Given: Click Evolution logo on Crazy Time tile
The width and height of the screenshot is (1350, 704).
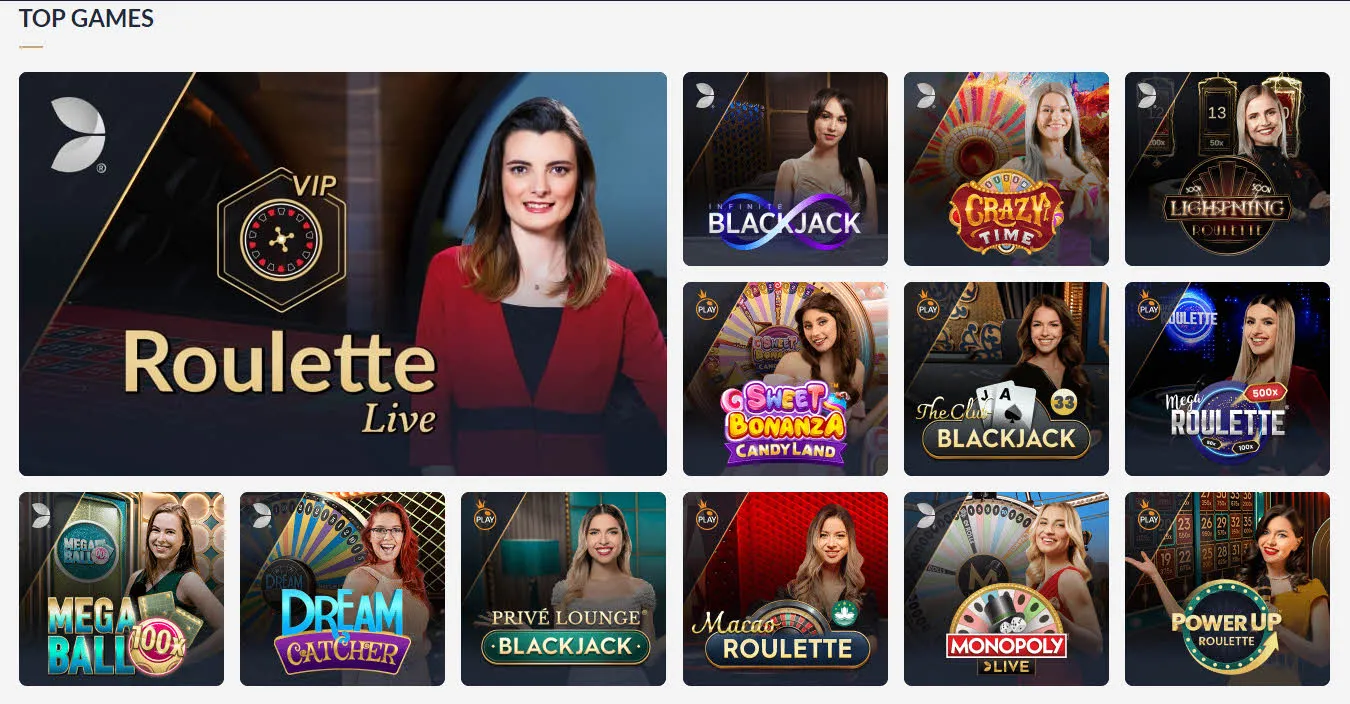Looking at the screenshot, I should click(x=926, y=95).
